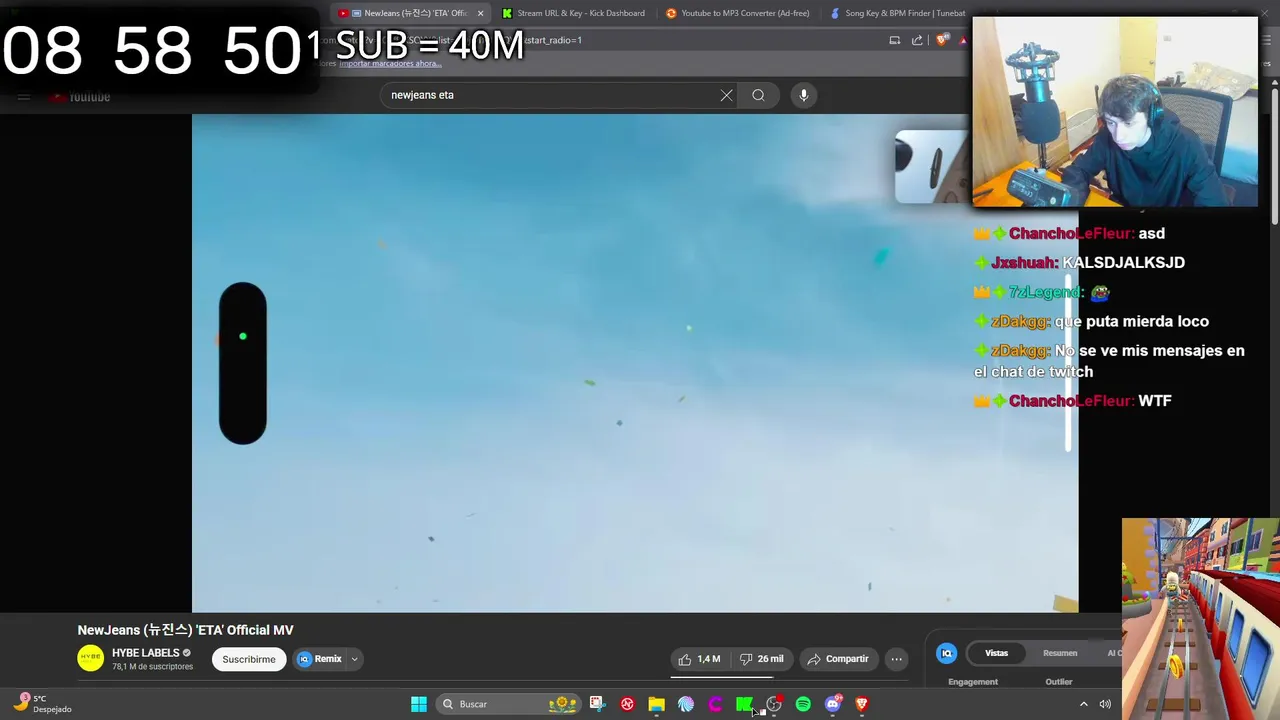Share the video via Compartir
Image resolution: width=1280 pixels, height=720 pixels.
838,659
